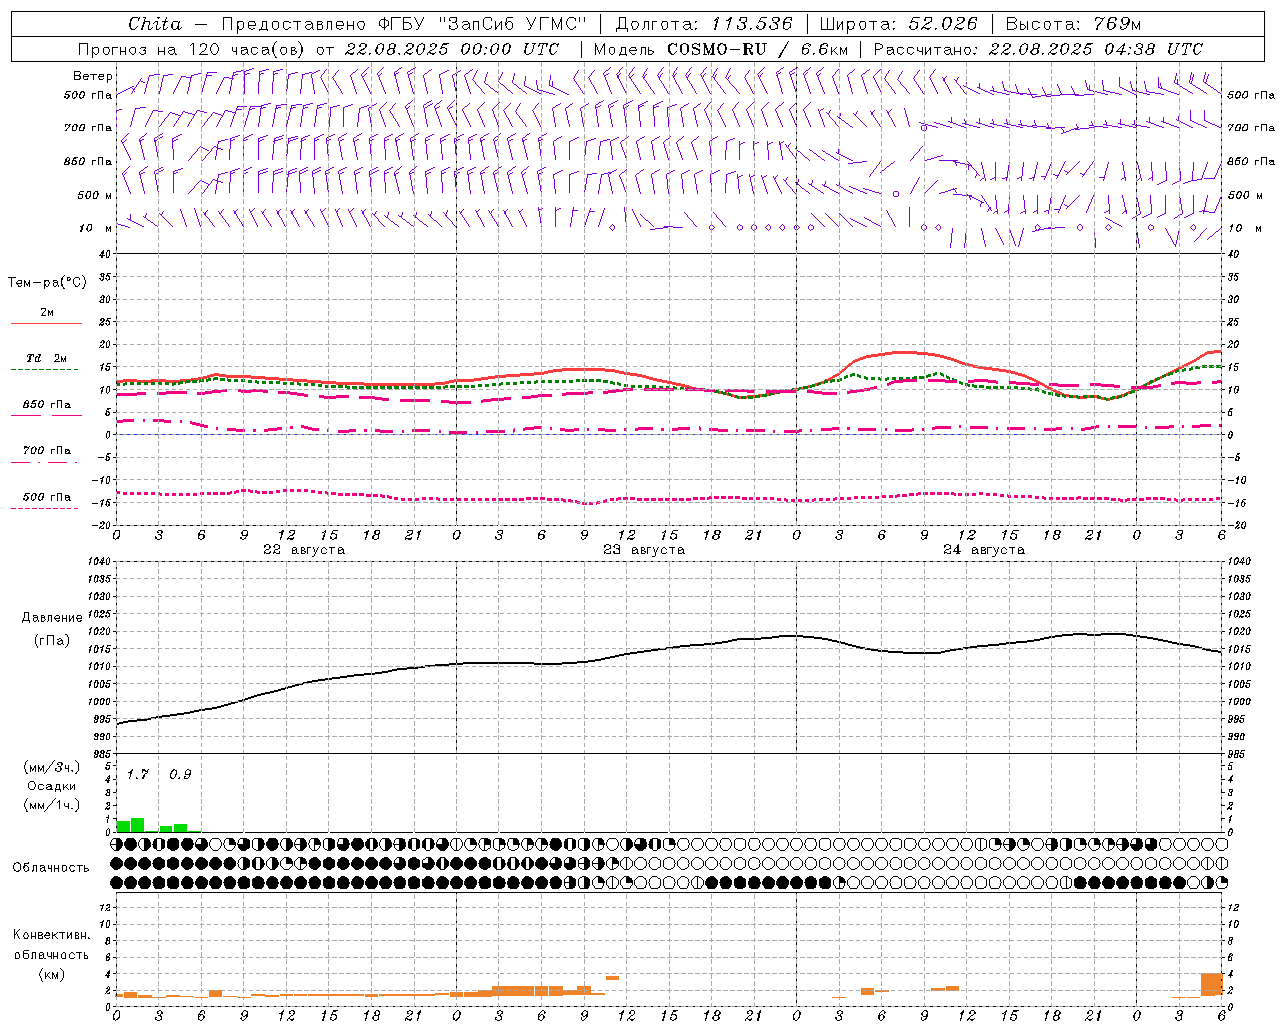Click the "2м" temperature legend entry
Viewport: 1280px width, 1024px height.
tap(47, 313)
